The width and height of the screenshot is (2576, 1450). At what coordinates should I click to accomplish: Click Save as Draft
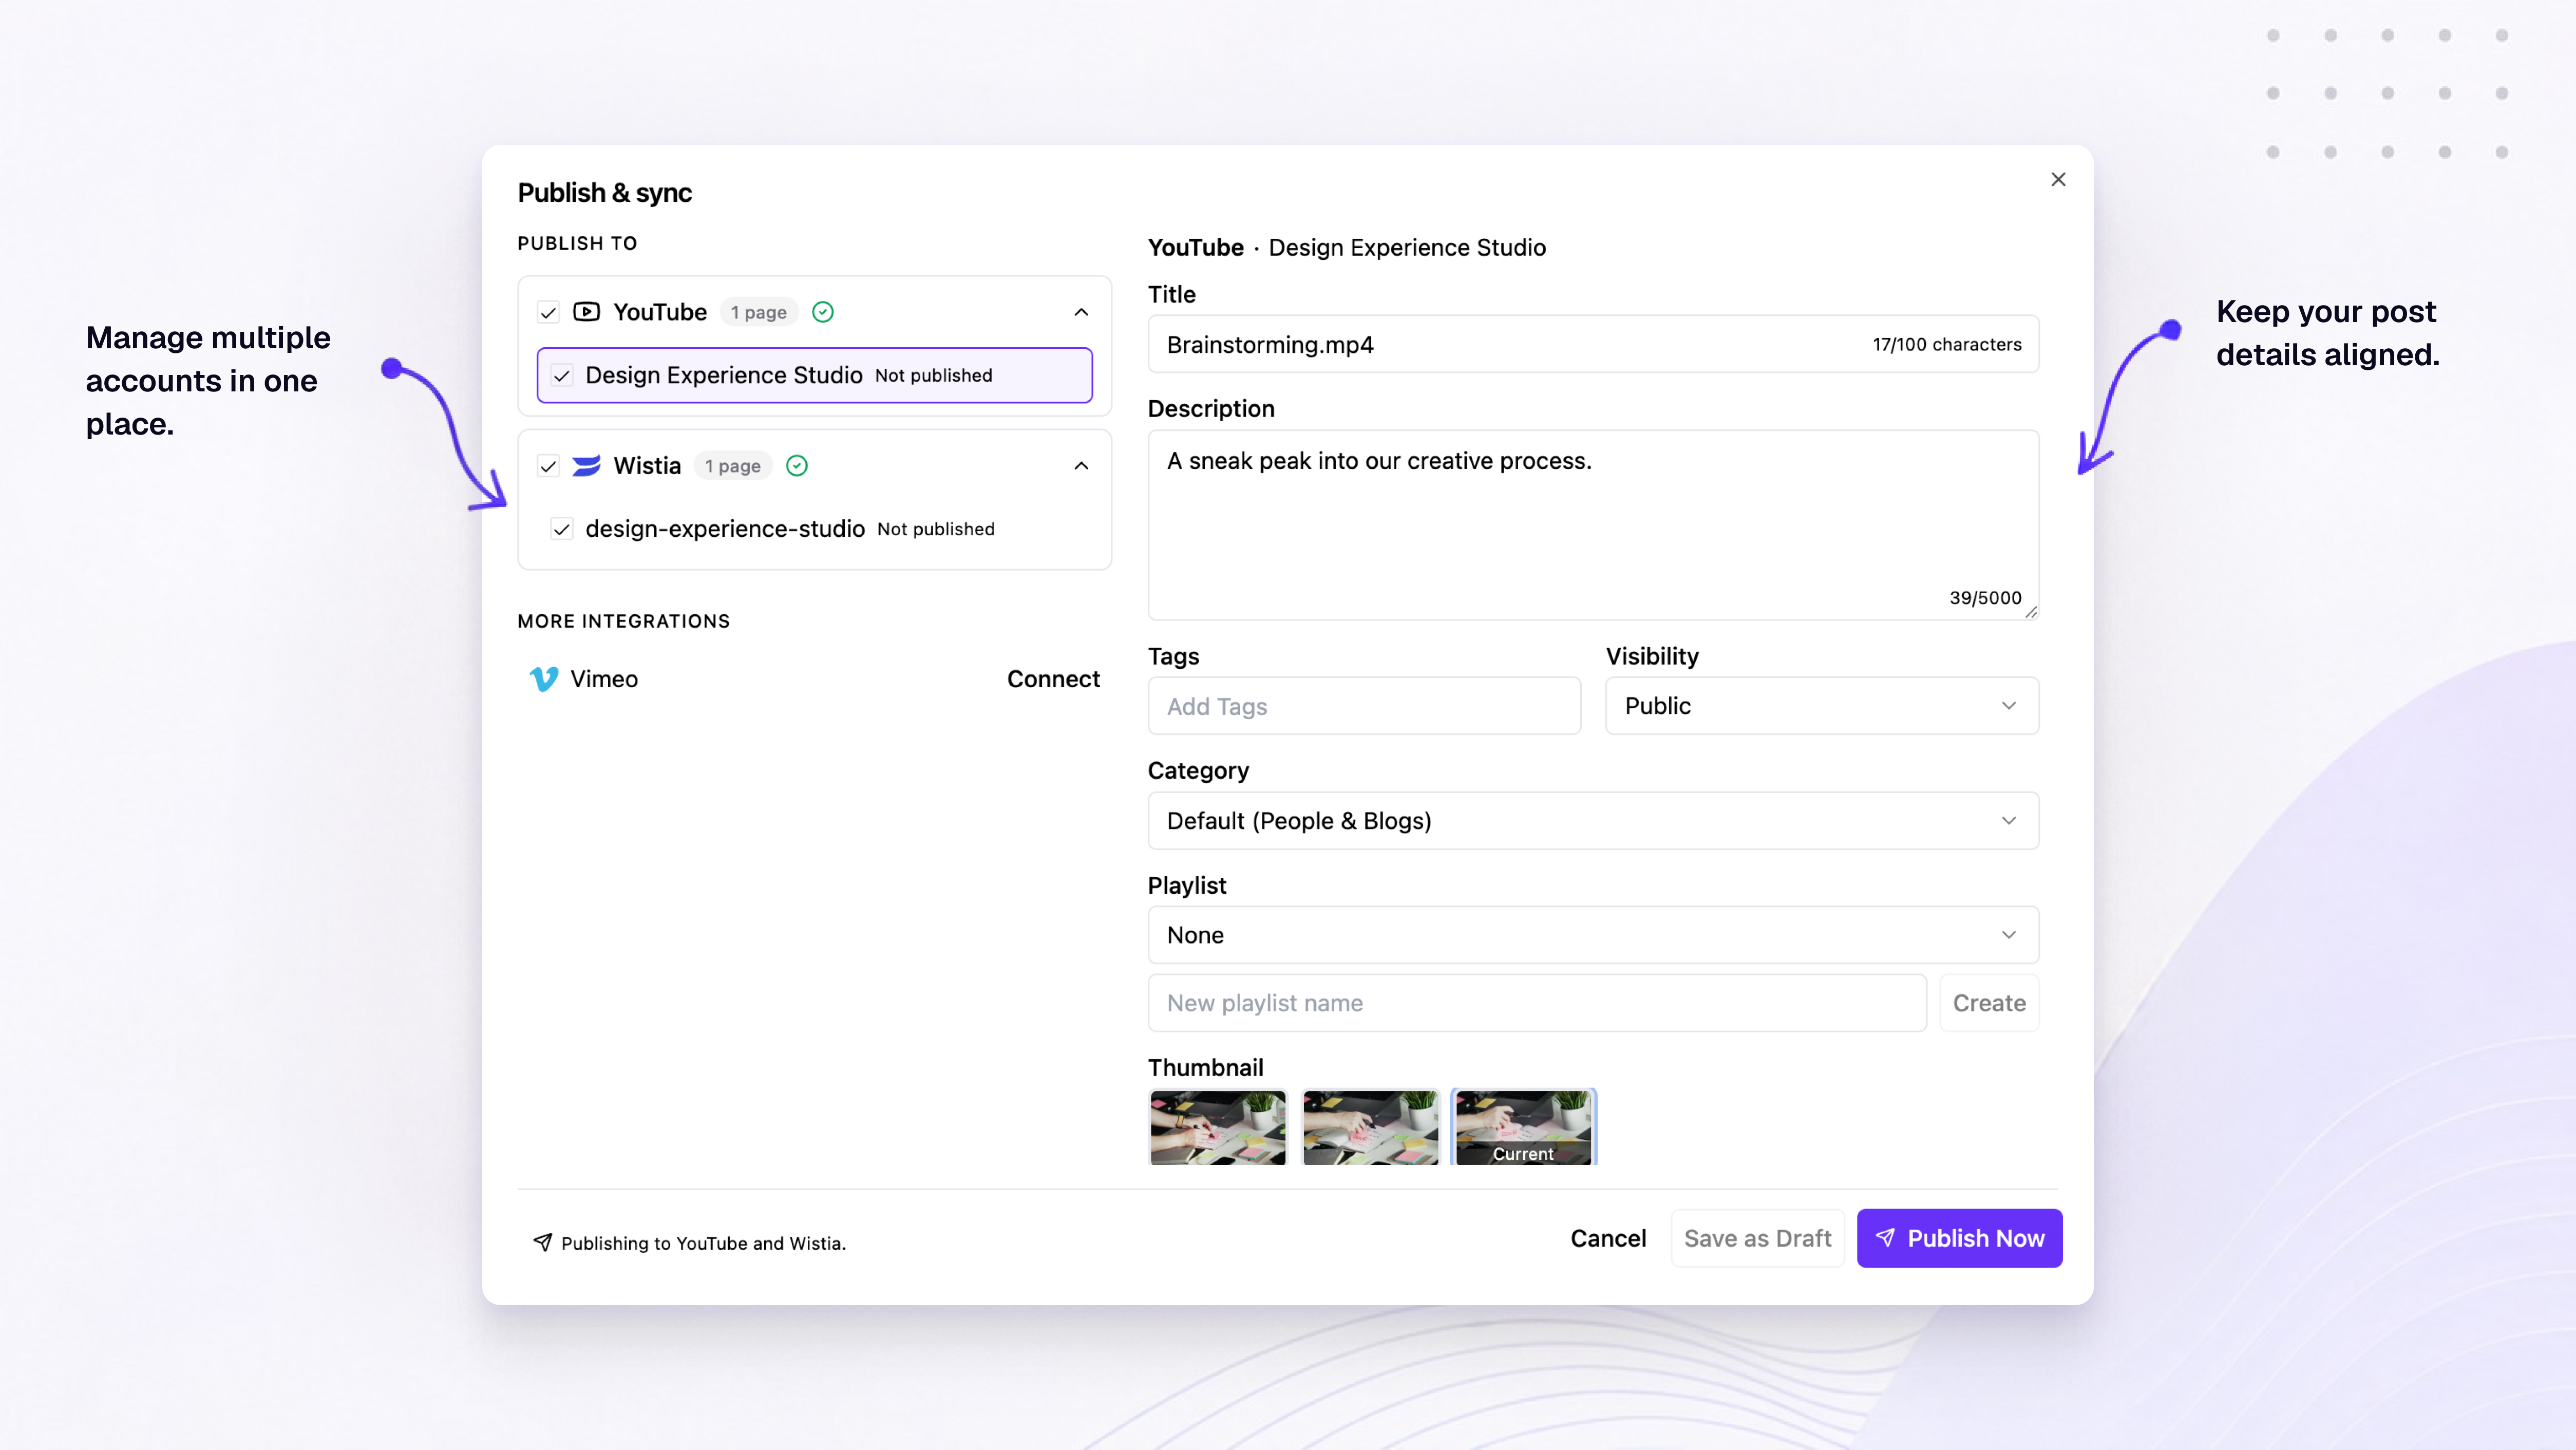[x=1757, y=1238]
